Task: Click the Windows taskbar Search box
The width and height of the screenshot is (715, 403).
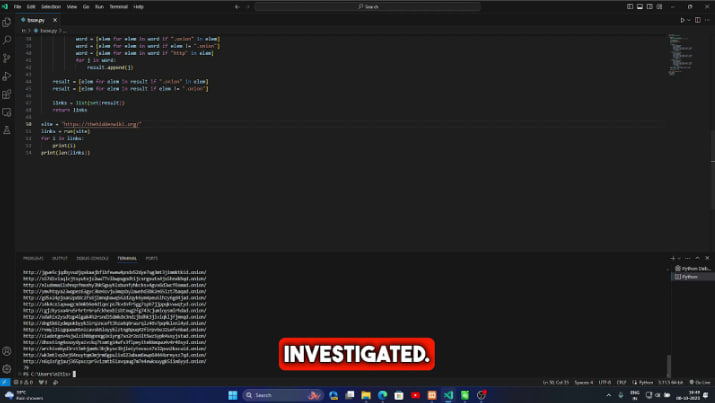Action: tap(283, 395)
